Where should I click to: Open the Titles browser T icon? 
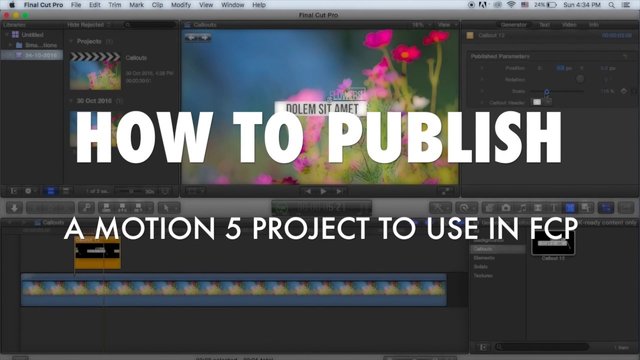(x=554, y=208)
